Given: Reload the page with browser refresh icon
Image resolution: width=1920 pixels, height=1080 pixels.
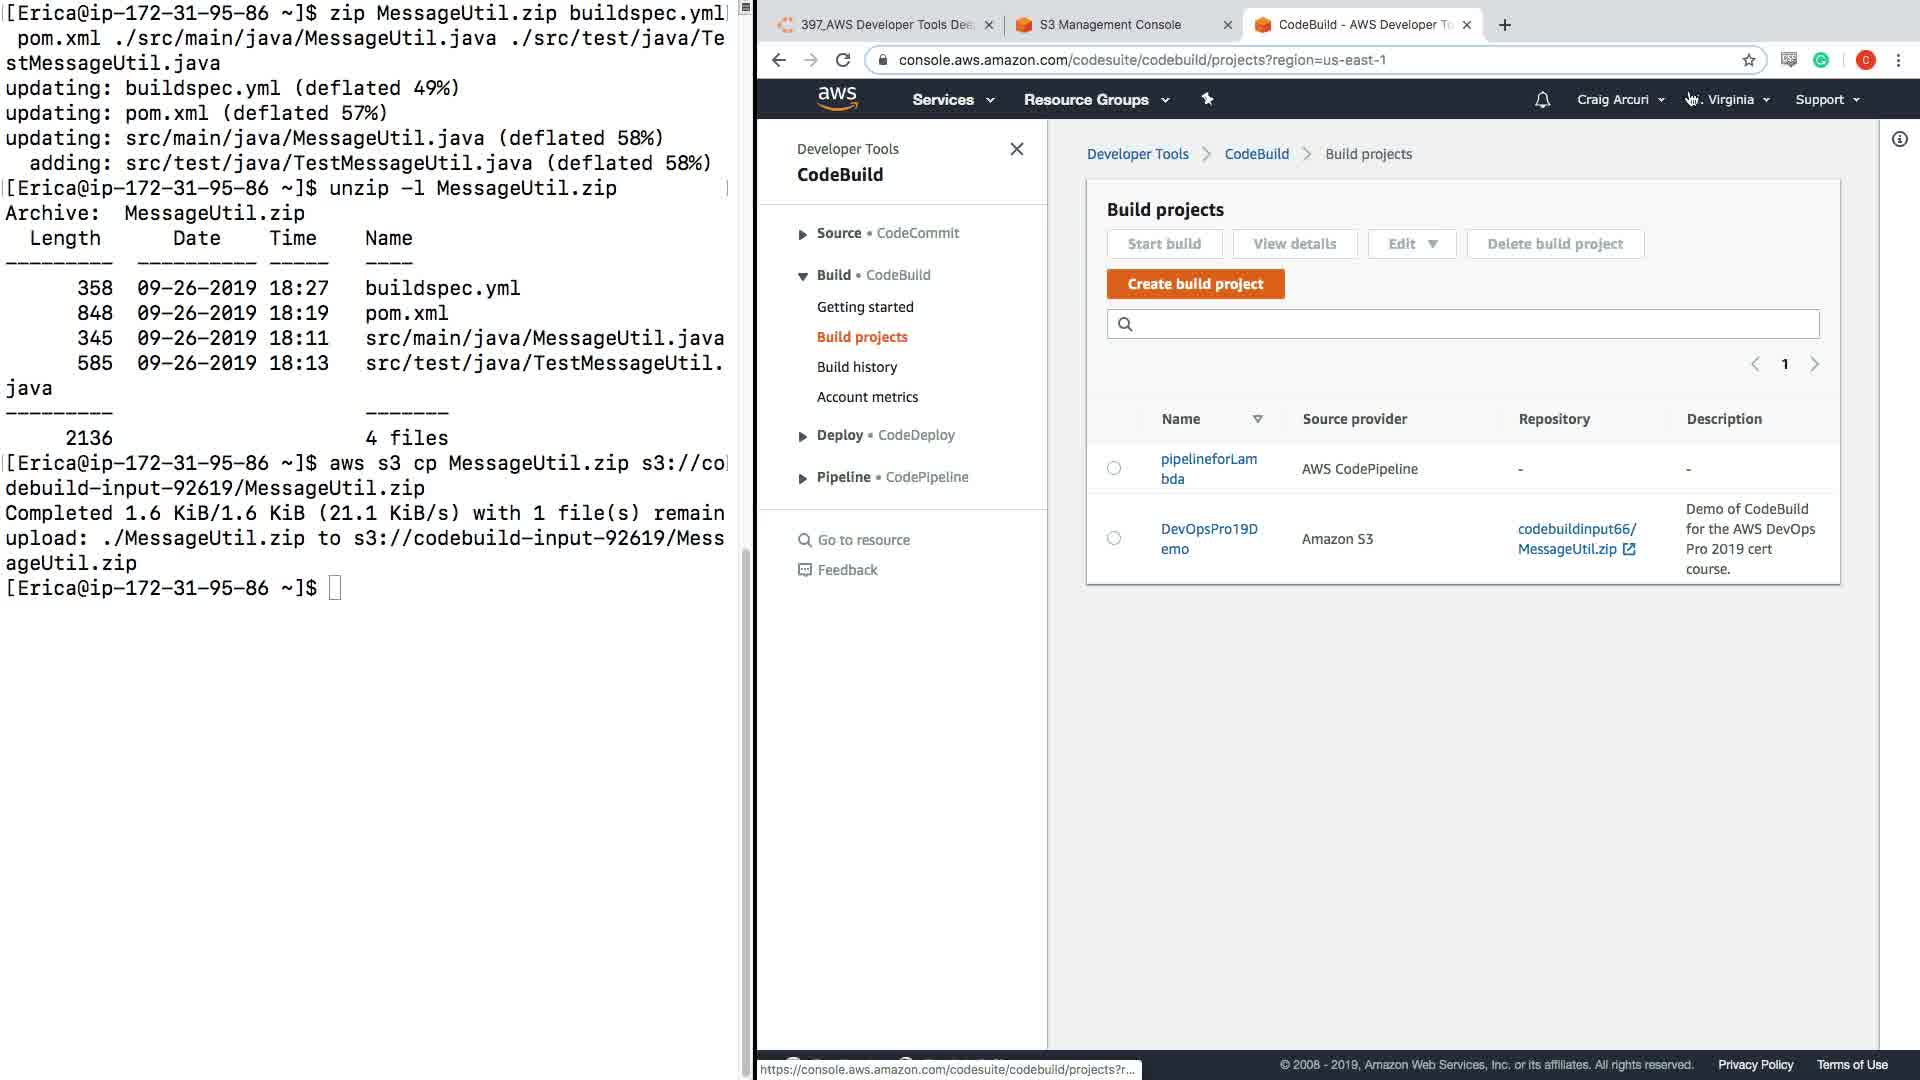Looking at the screenshot, I should coord(843,60).
